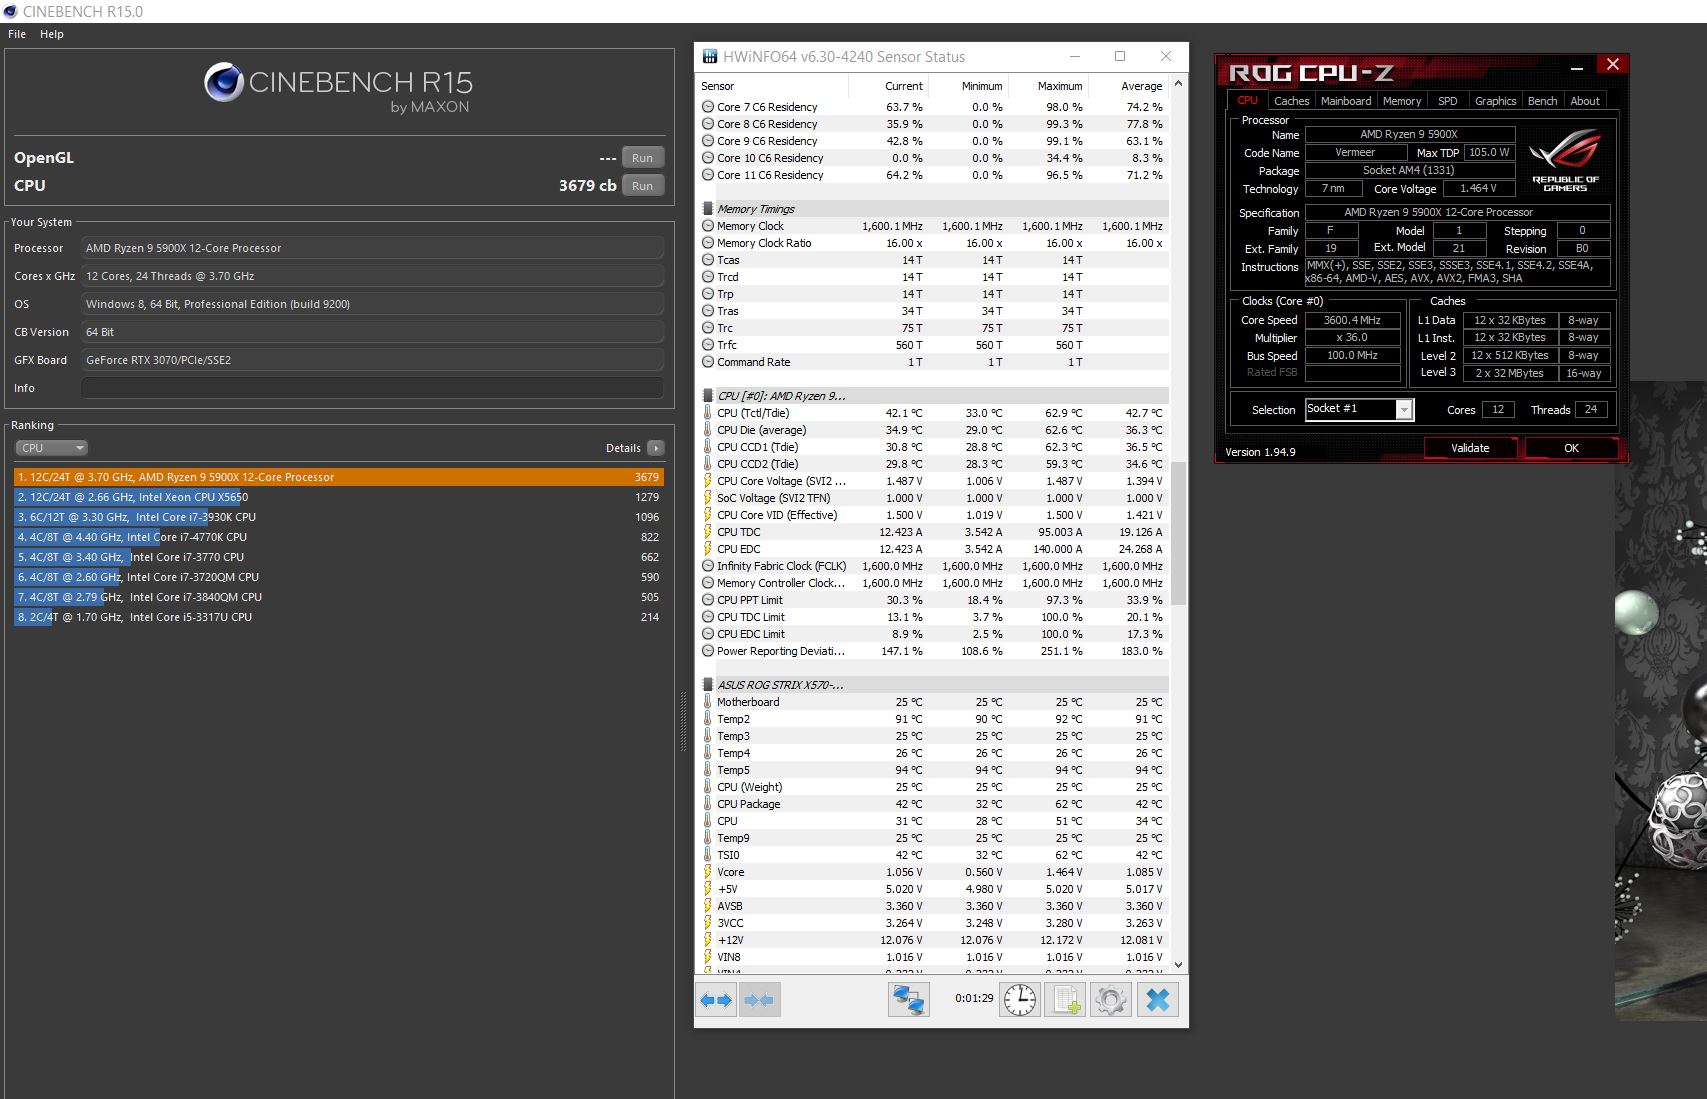Select ranking row Intel Core i7-4770K
Screen dimensions: 1707x1099
339,537
